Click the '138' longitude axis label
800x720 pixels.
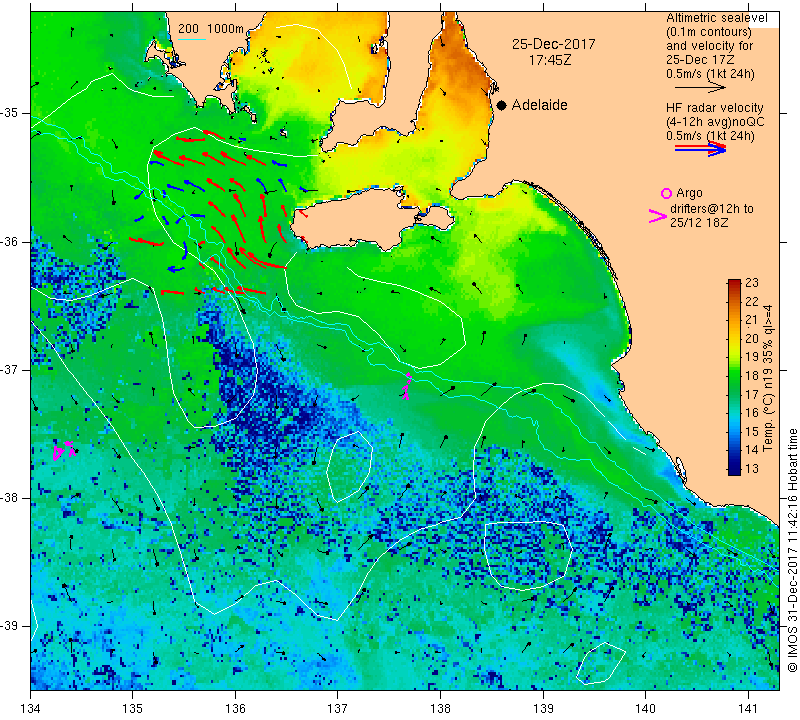440,709
